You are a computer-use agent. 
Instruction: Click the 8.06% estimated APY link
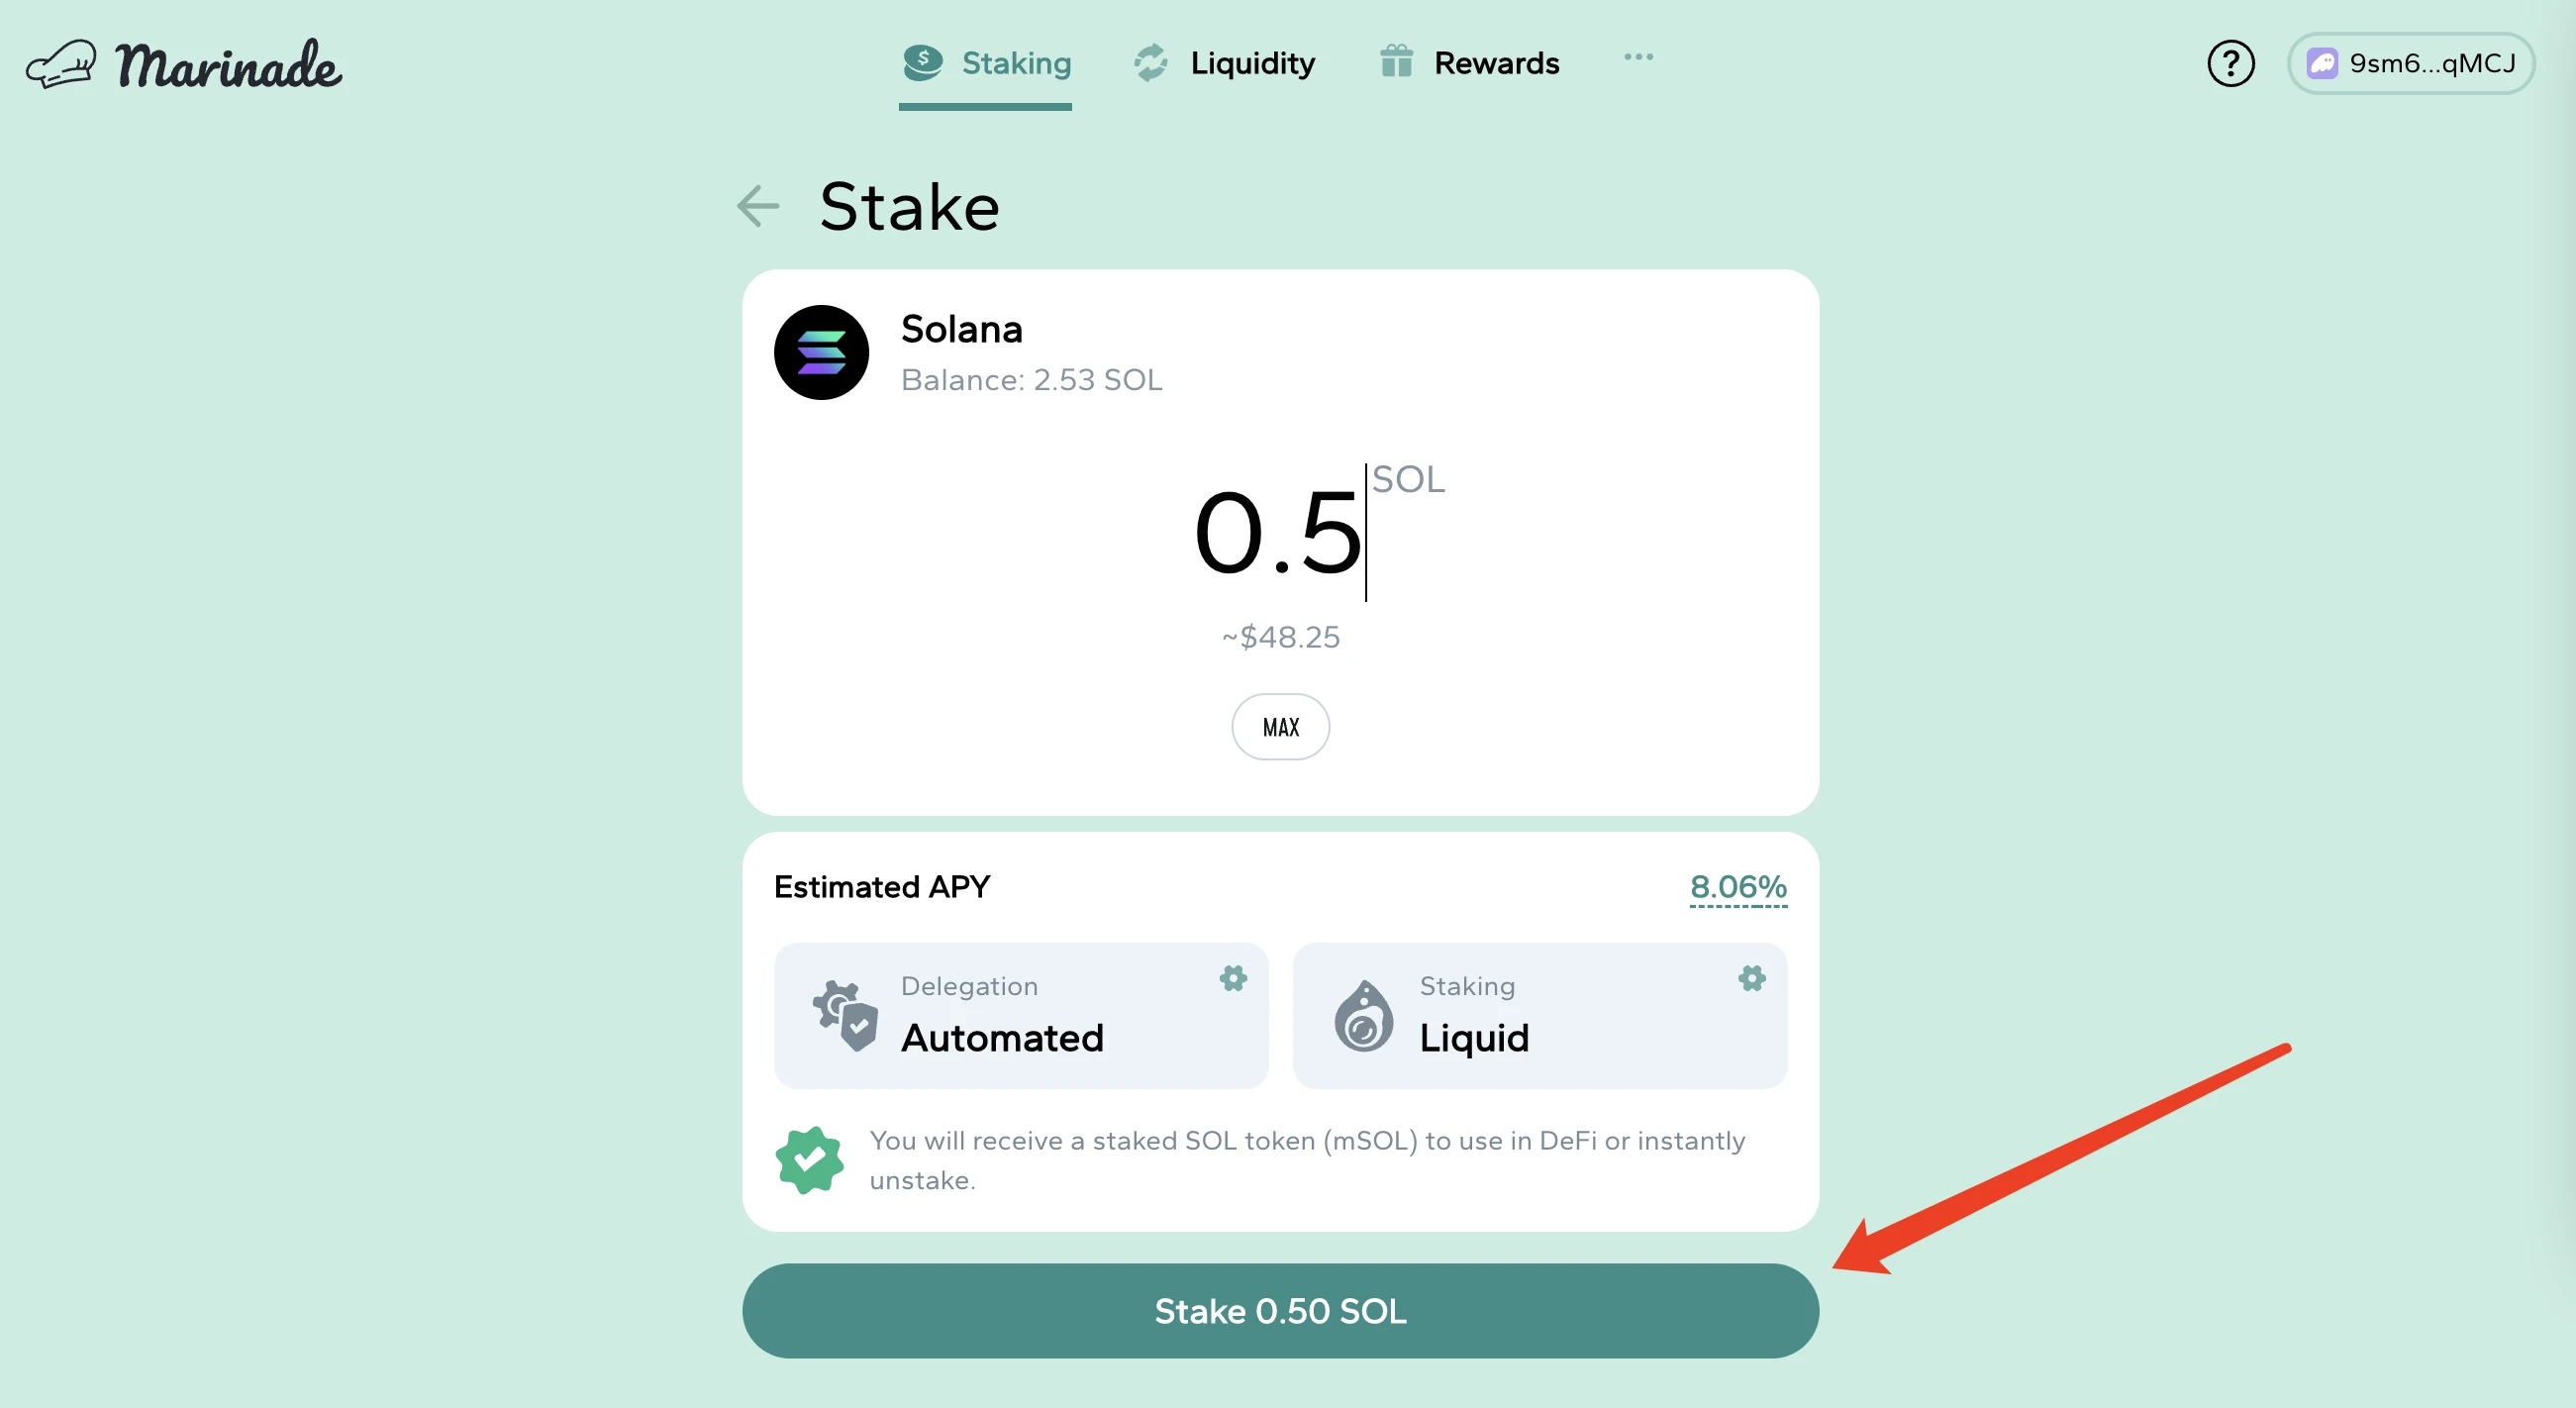(1737, 887)
